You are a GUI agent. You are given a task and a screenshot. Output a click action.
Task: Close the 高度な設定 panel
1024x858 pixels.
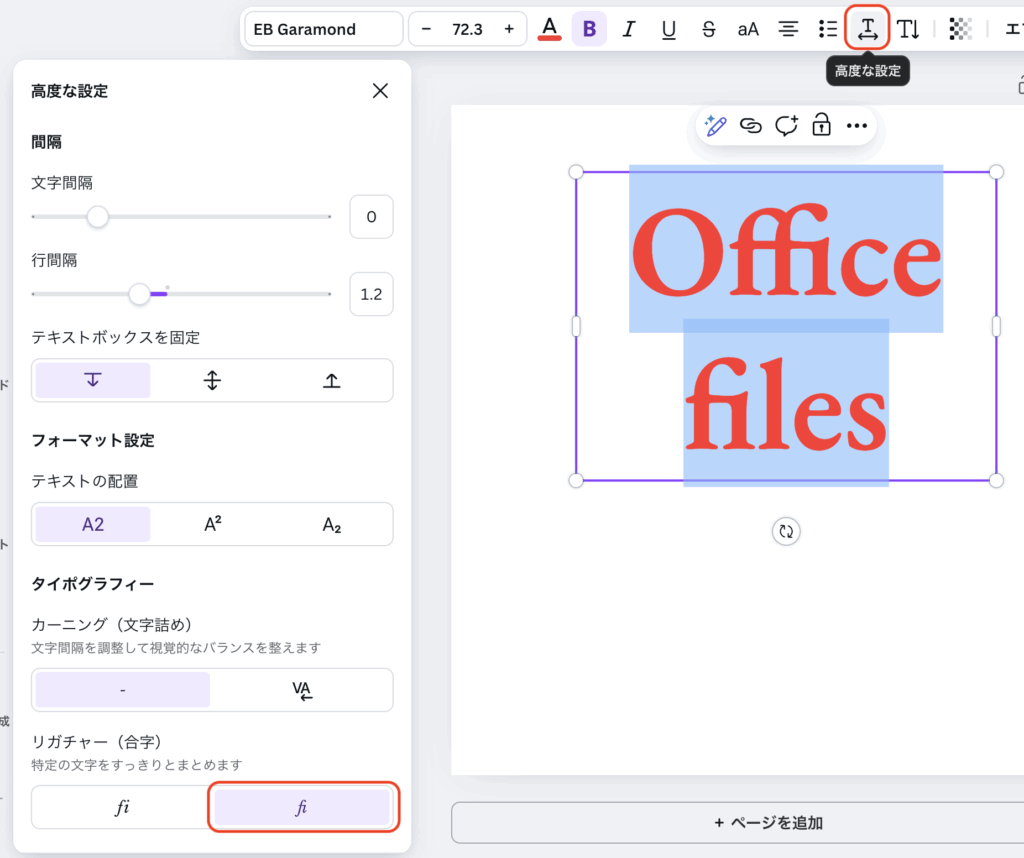380,91
